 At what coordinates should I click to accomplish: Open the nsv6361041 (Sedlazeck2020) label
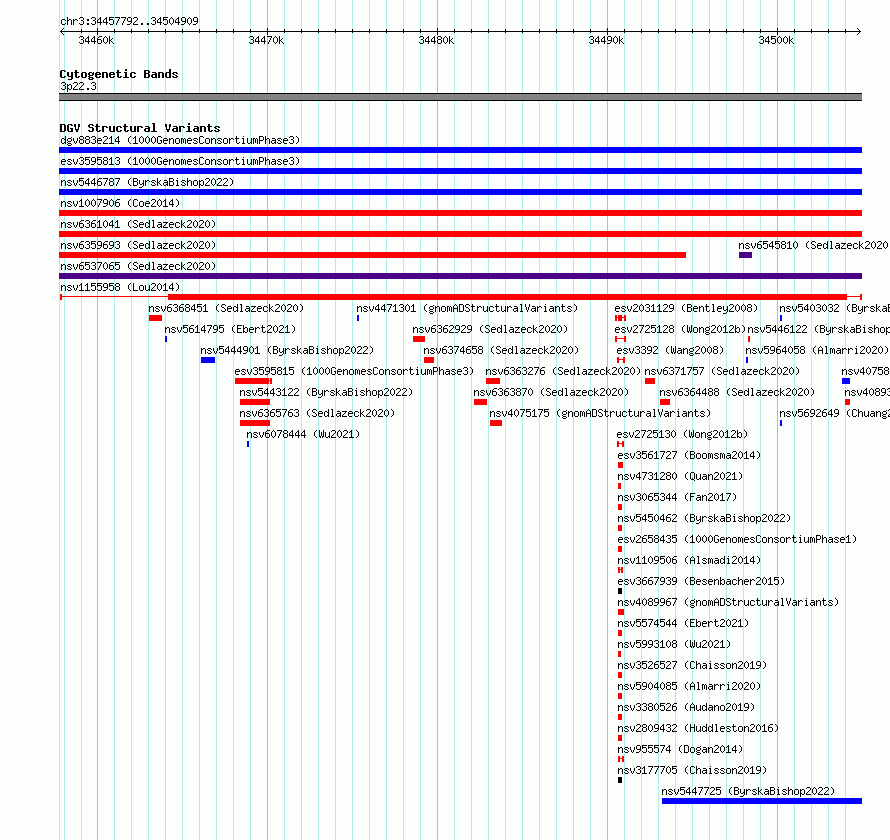(138, 224)
